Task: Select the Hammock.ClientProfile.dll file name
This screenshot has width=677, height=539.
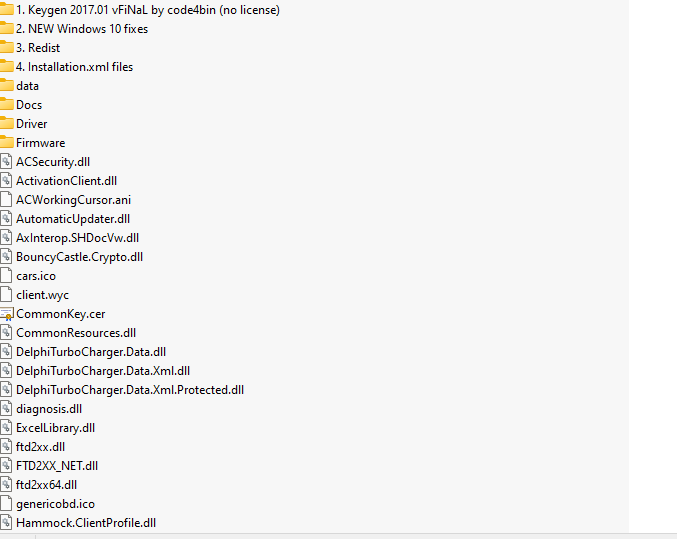Action: point(86,523)
